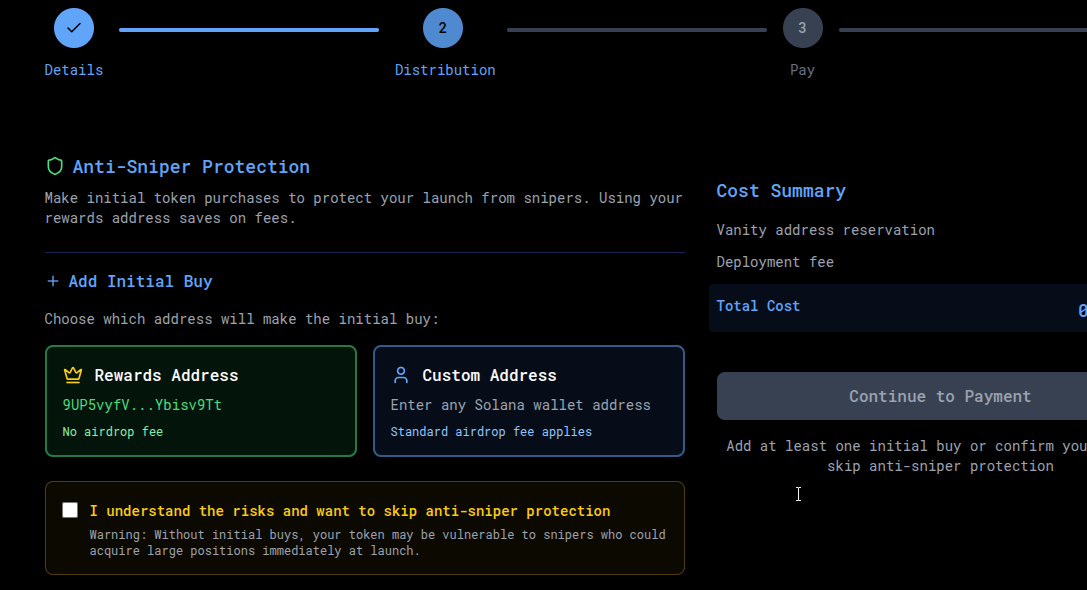Screen dimensions: 1087x590
Task: Click the person icon on Custom Address
Action: pos(401,375)
